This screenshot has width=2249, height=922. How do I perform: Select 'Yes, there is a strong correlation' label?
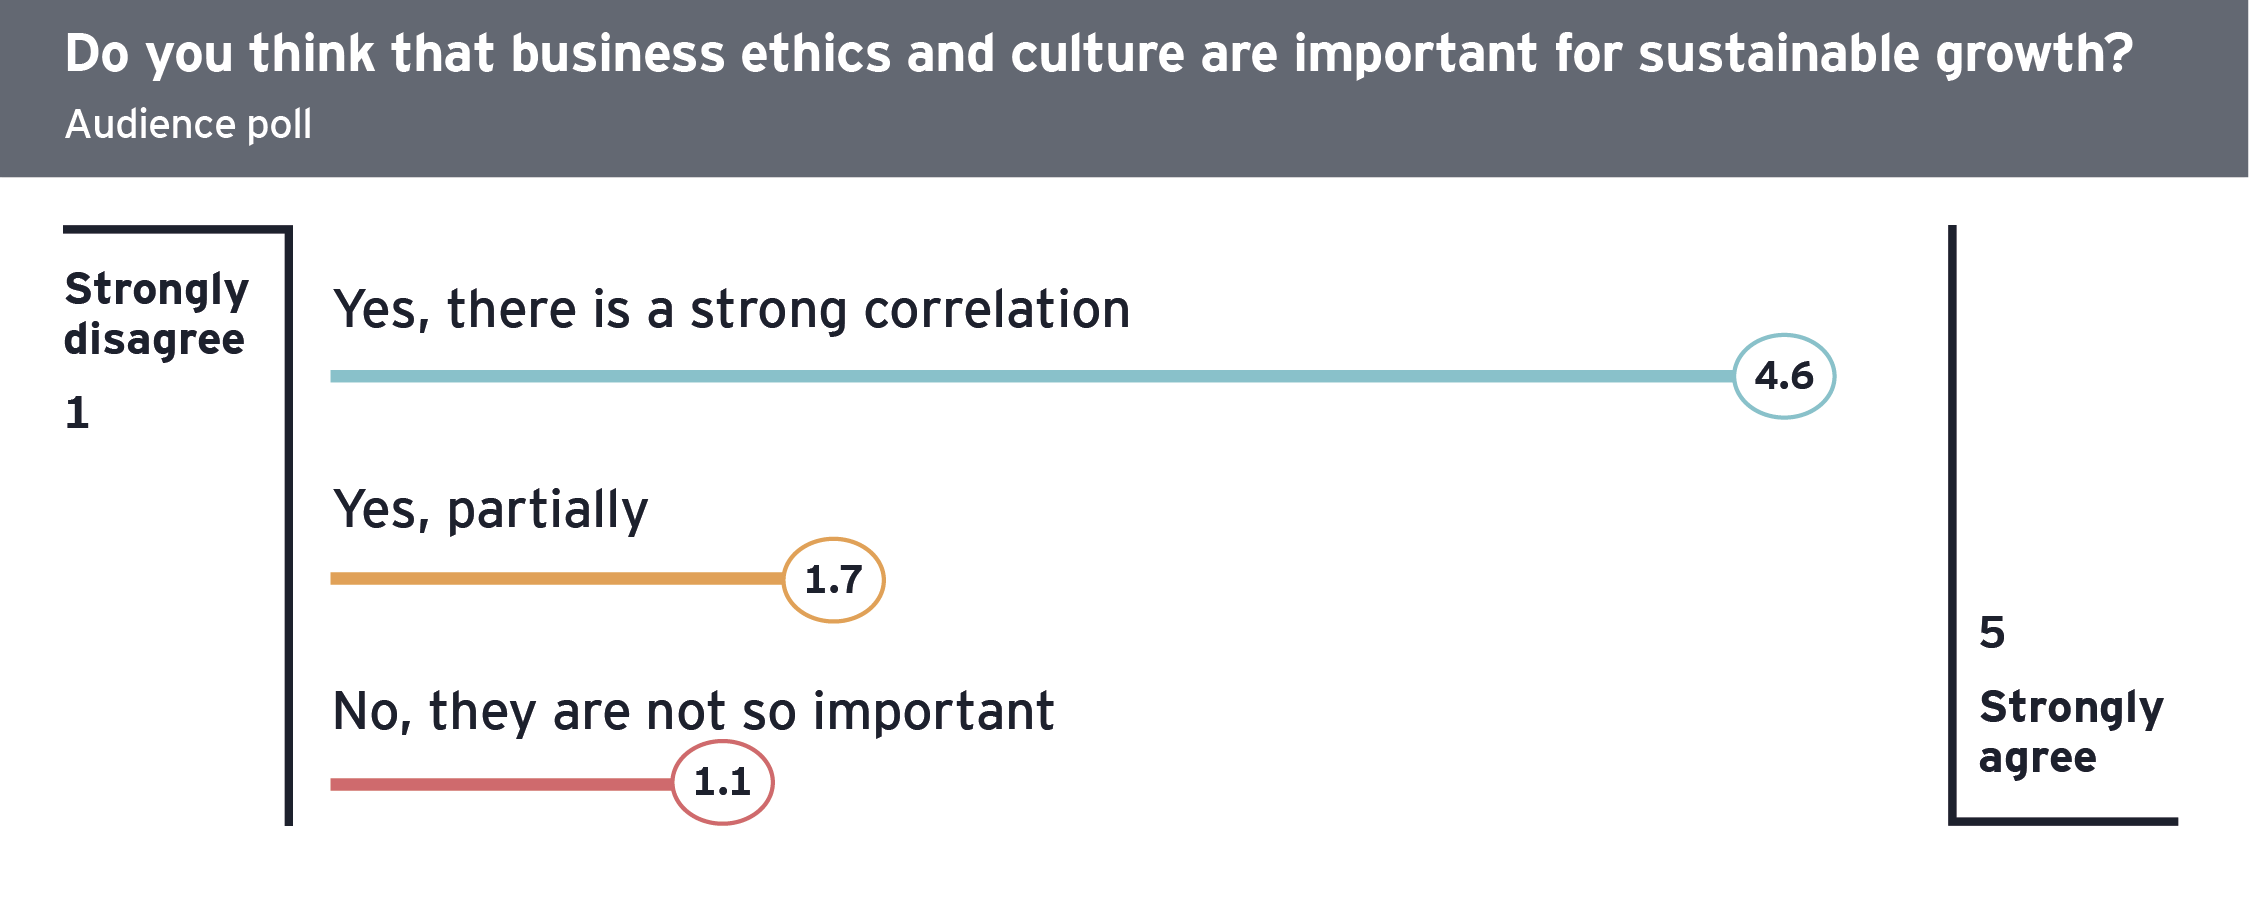tap(732, 309)
